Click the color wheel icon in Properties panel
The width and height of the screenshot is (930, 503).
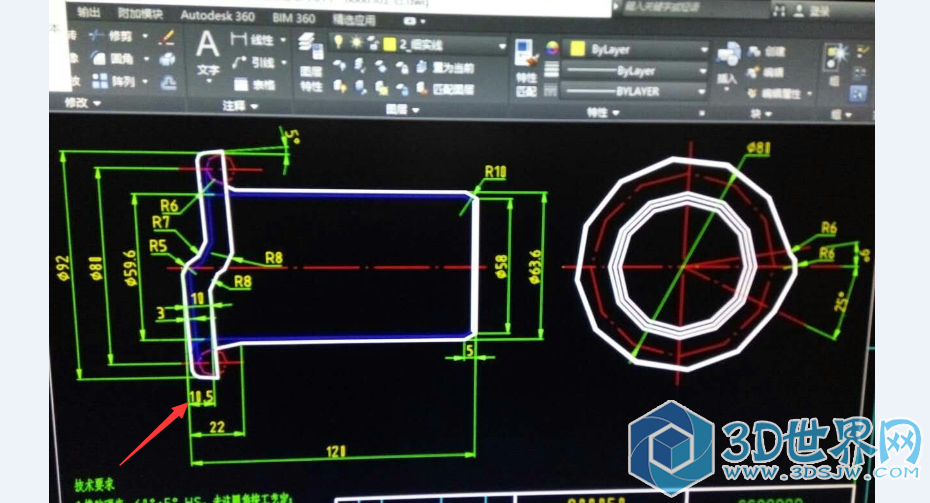pos(552,49)
